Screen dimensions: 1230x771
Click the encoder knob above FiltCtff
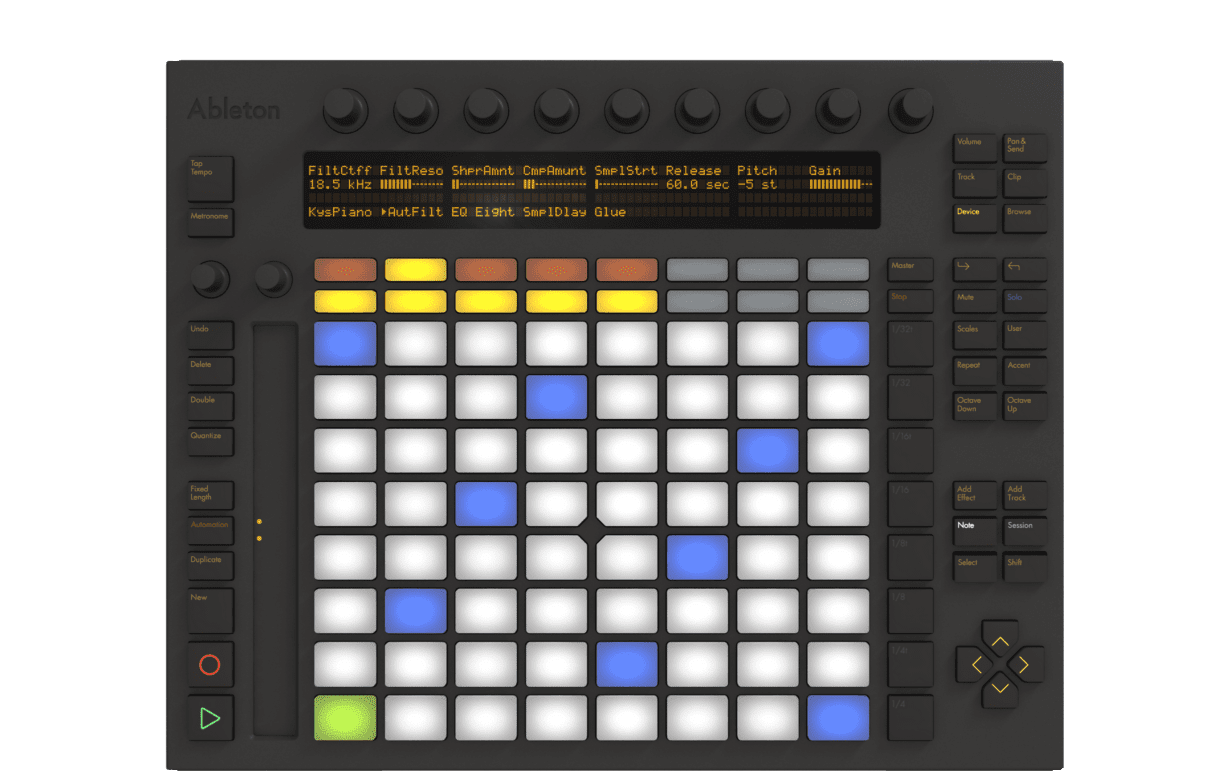coord(345,109)
